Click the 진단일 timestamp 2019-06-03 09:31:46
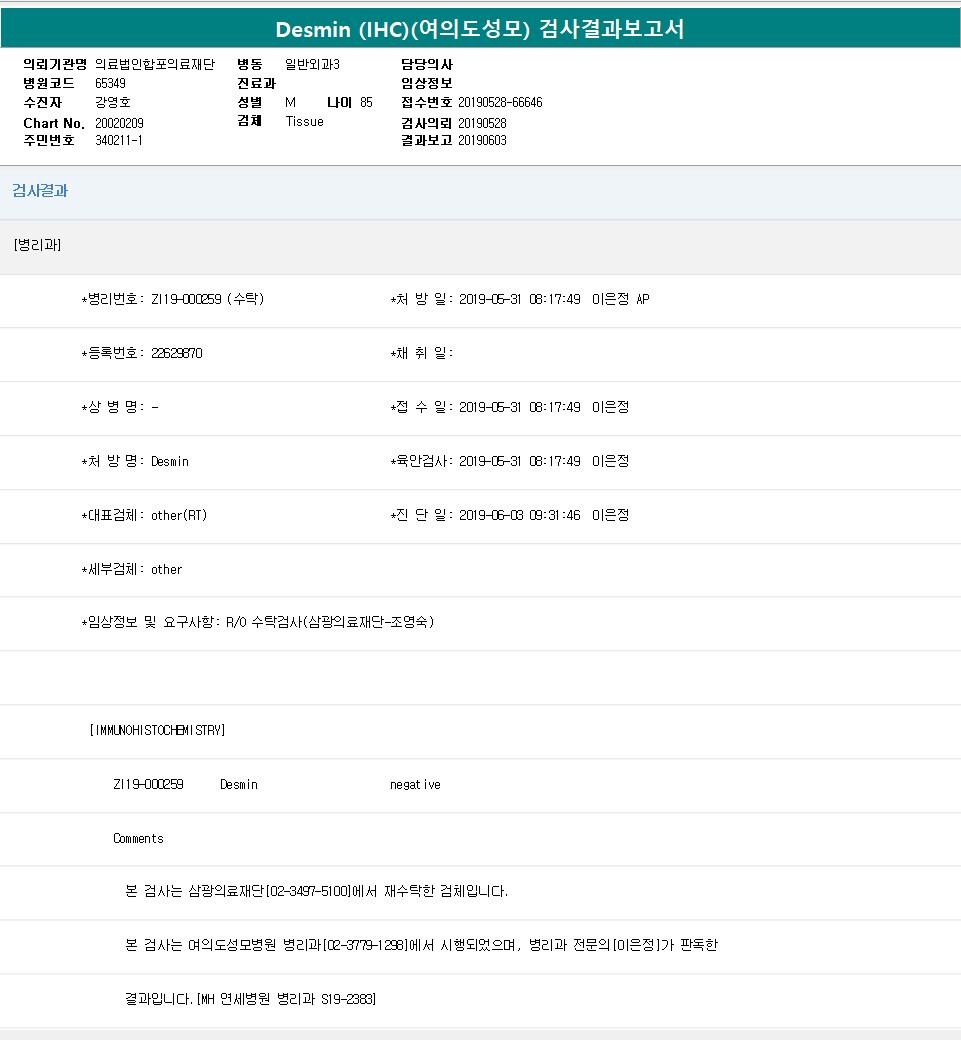Image resolution: width=961 pixels, height=1040 pixels. coord(519,515)
